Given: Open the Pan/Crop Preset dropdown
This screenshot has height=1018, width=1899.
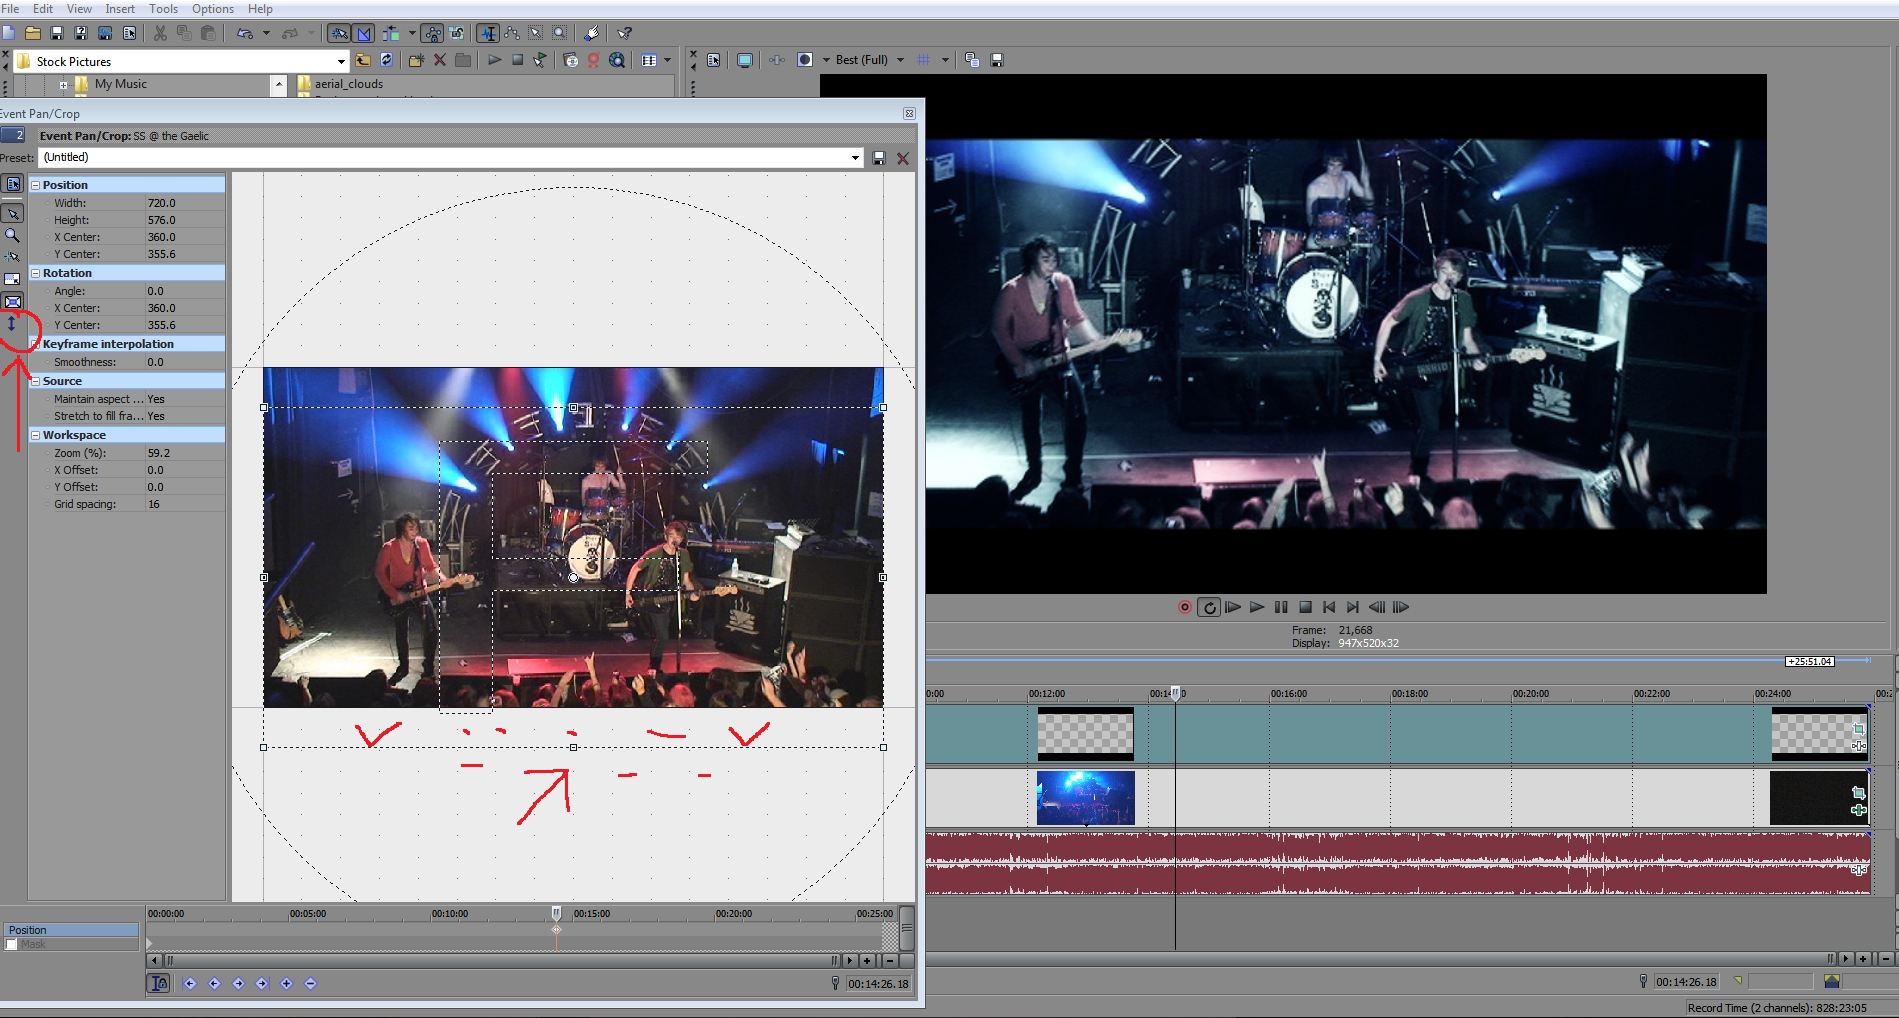Looking at the screenshot, I should click(x=855, y=158).
